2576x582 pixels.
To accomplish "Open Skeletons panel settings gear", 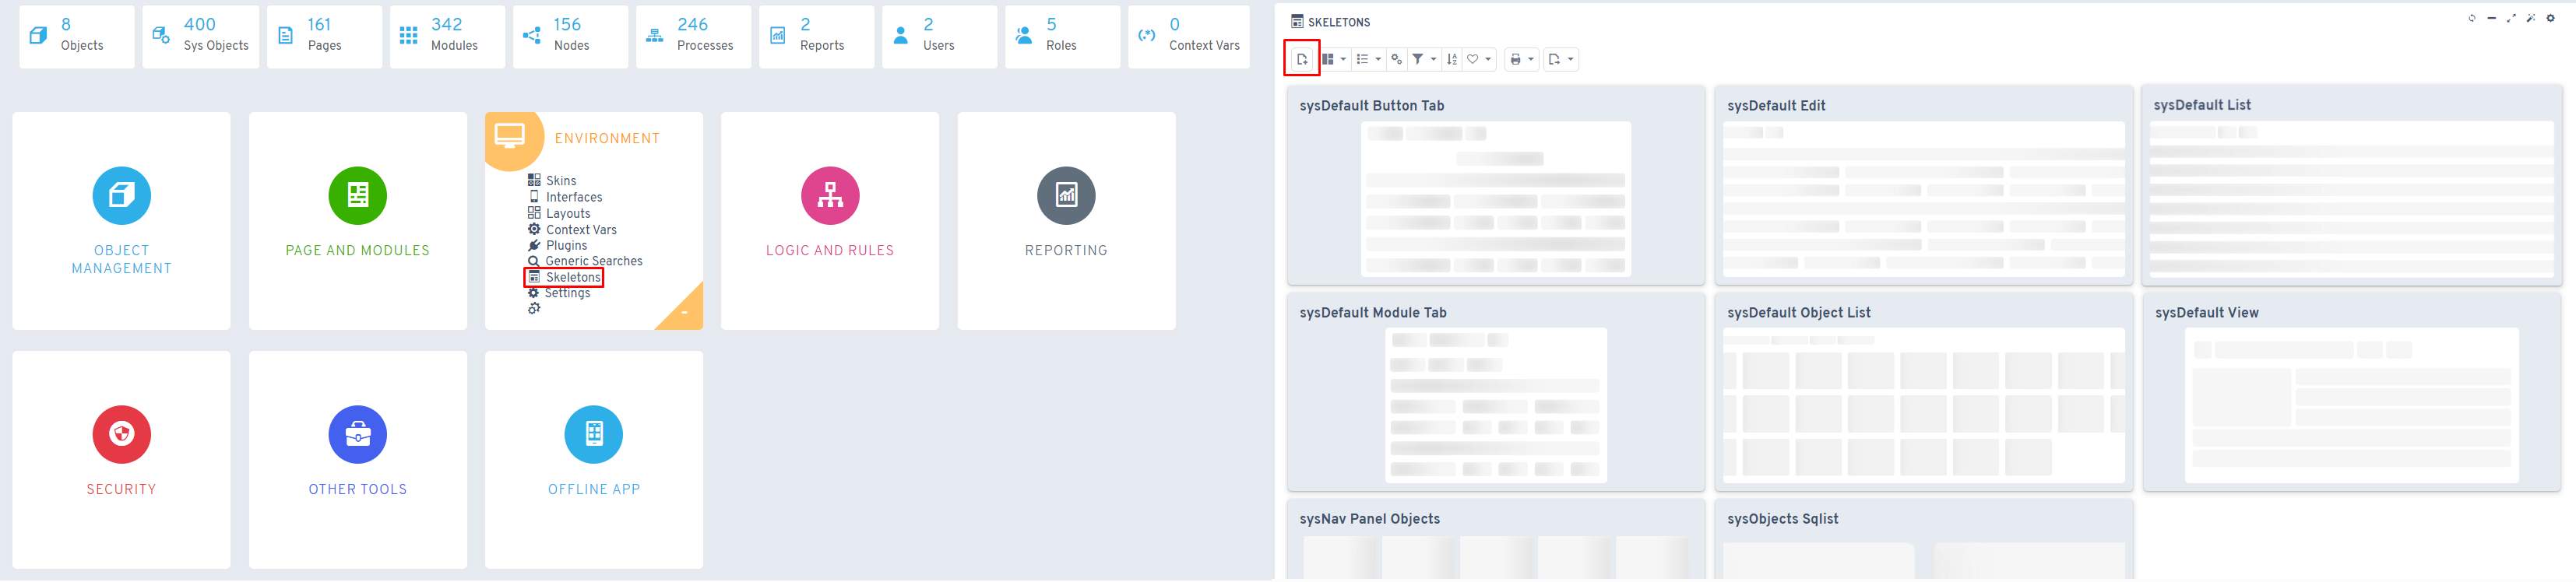I will click(x=2550, y=18).
